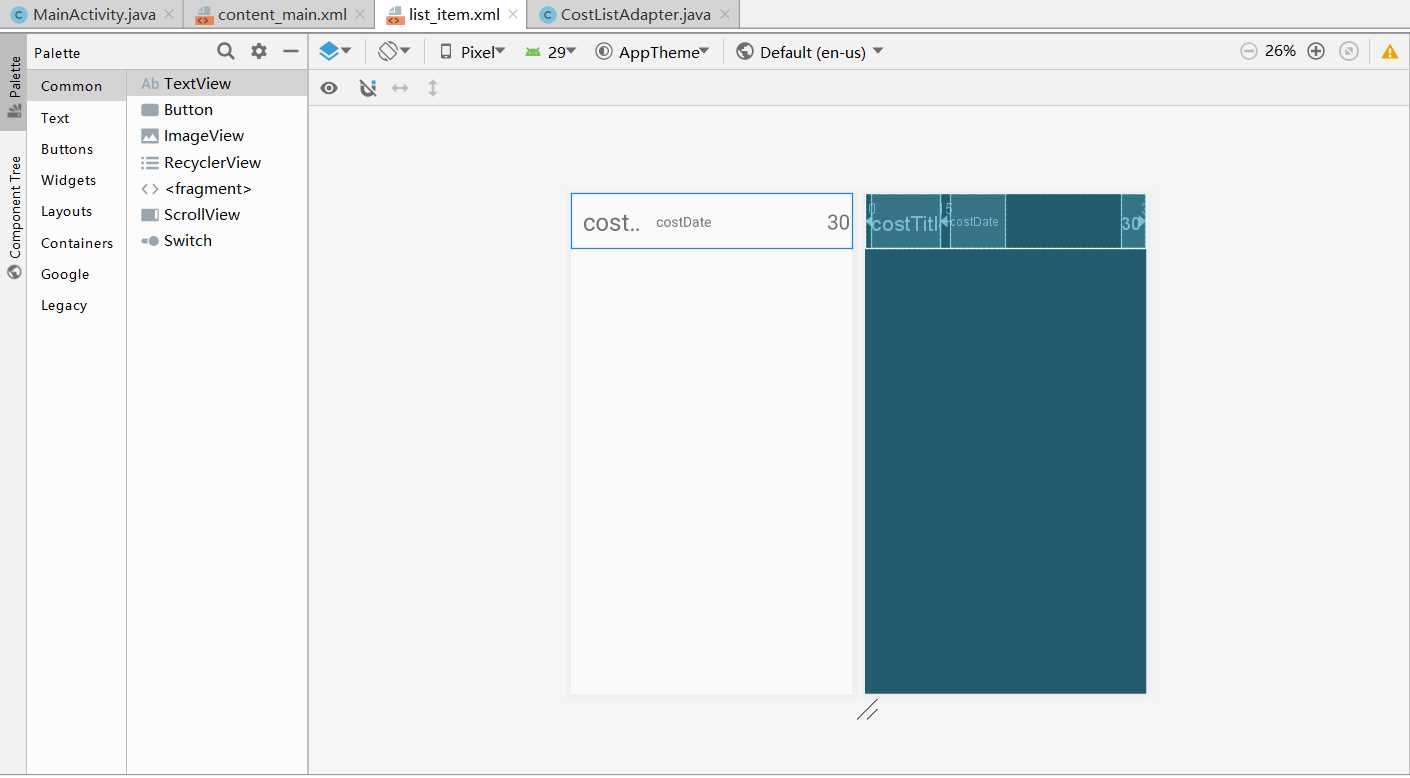Select the Buttons palette category
The image size is (1410, 778).
pos(77,149)
